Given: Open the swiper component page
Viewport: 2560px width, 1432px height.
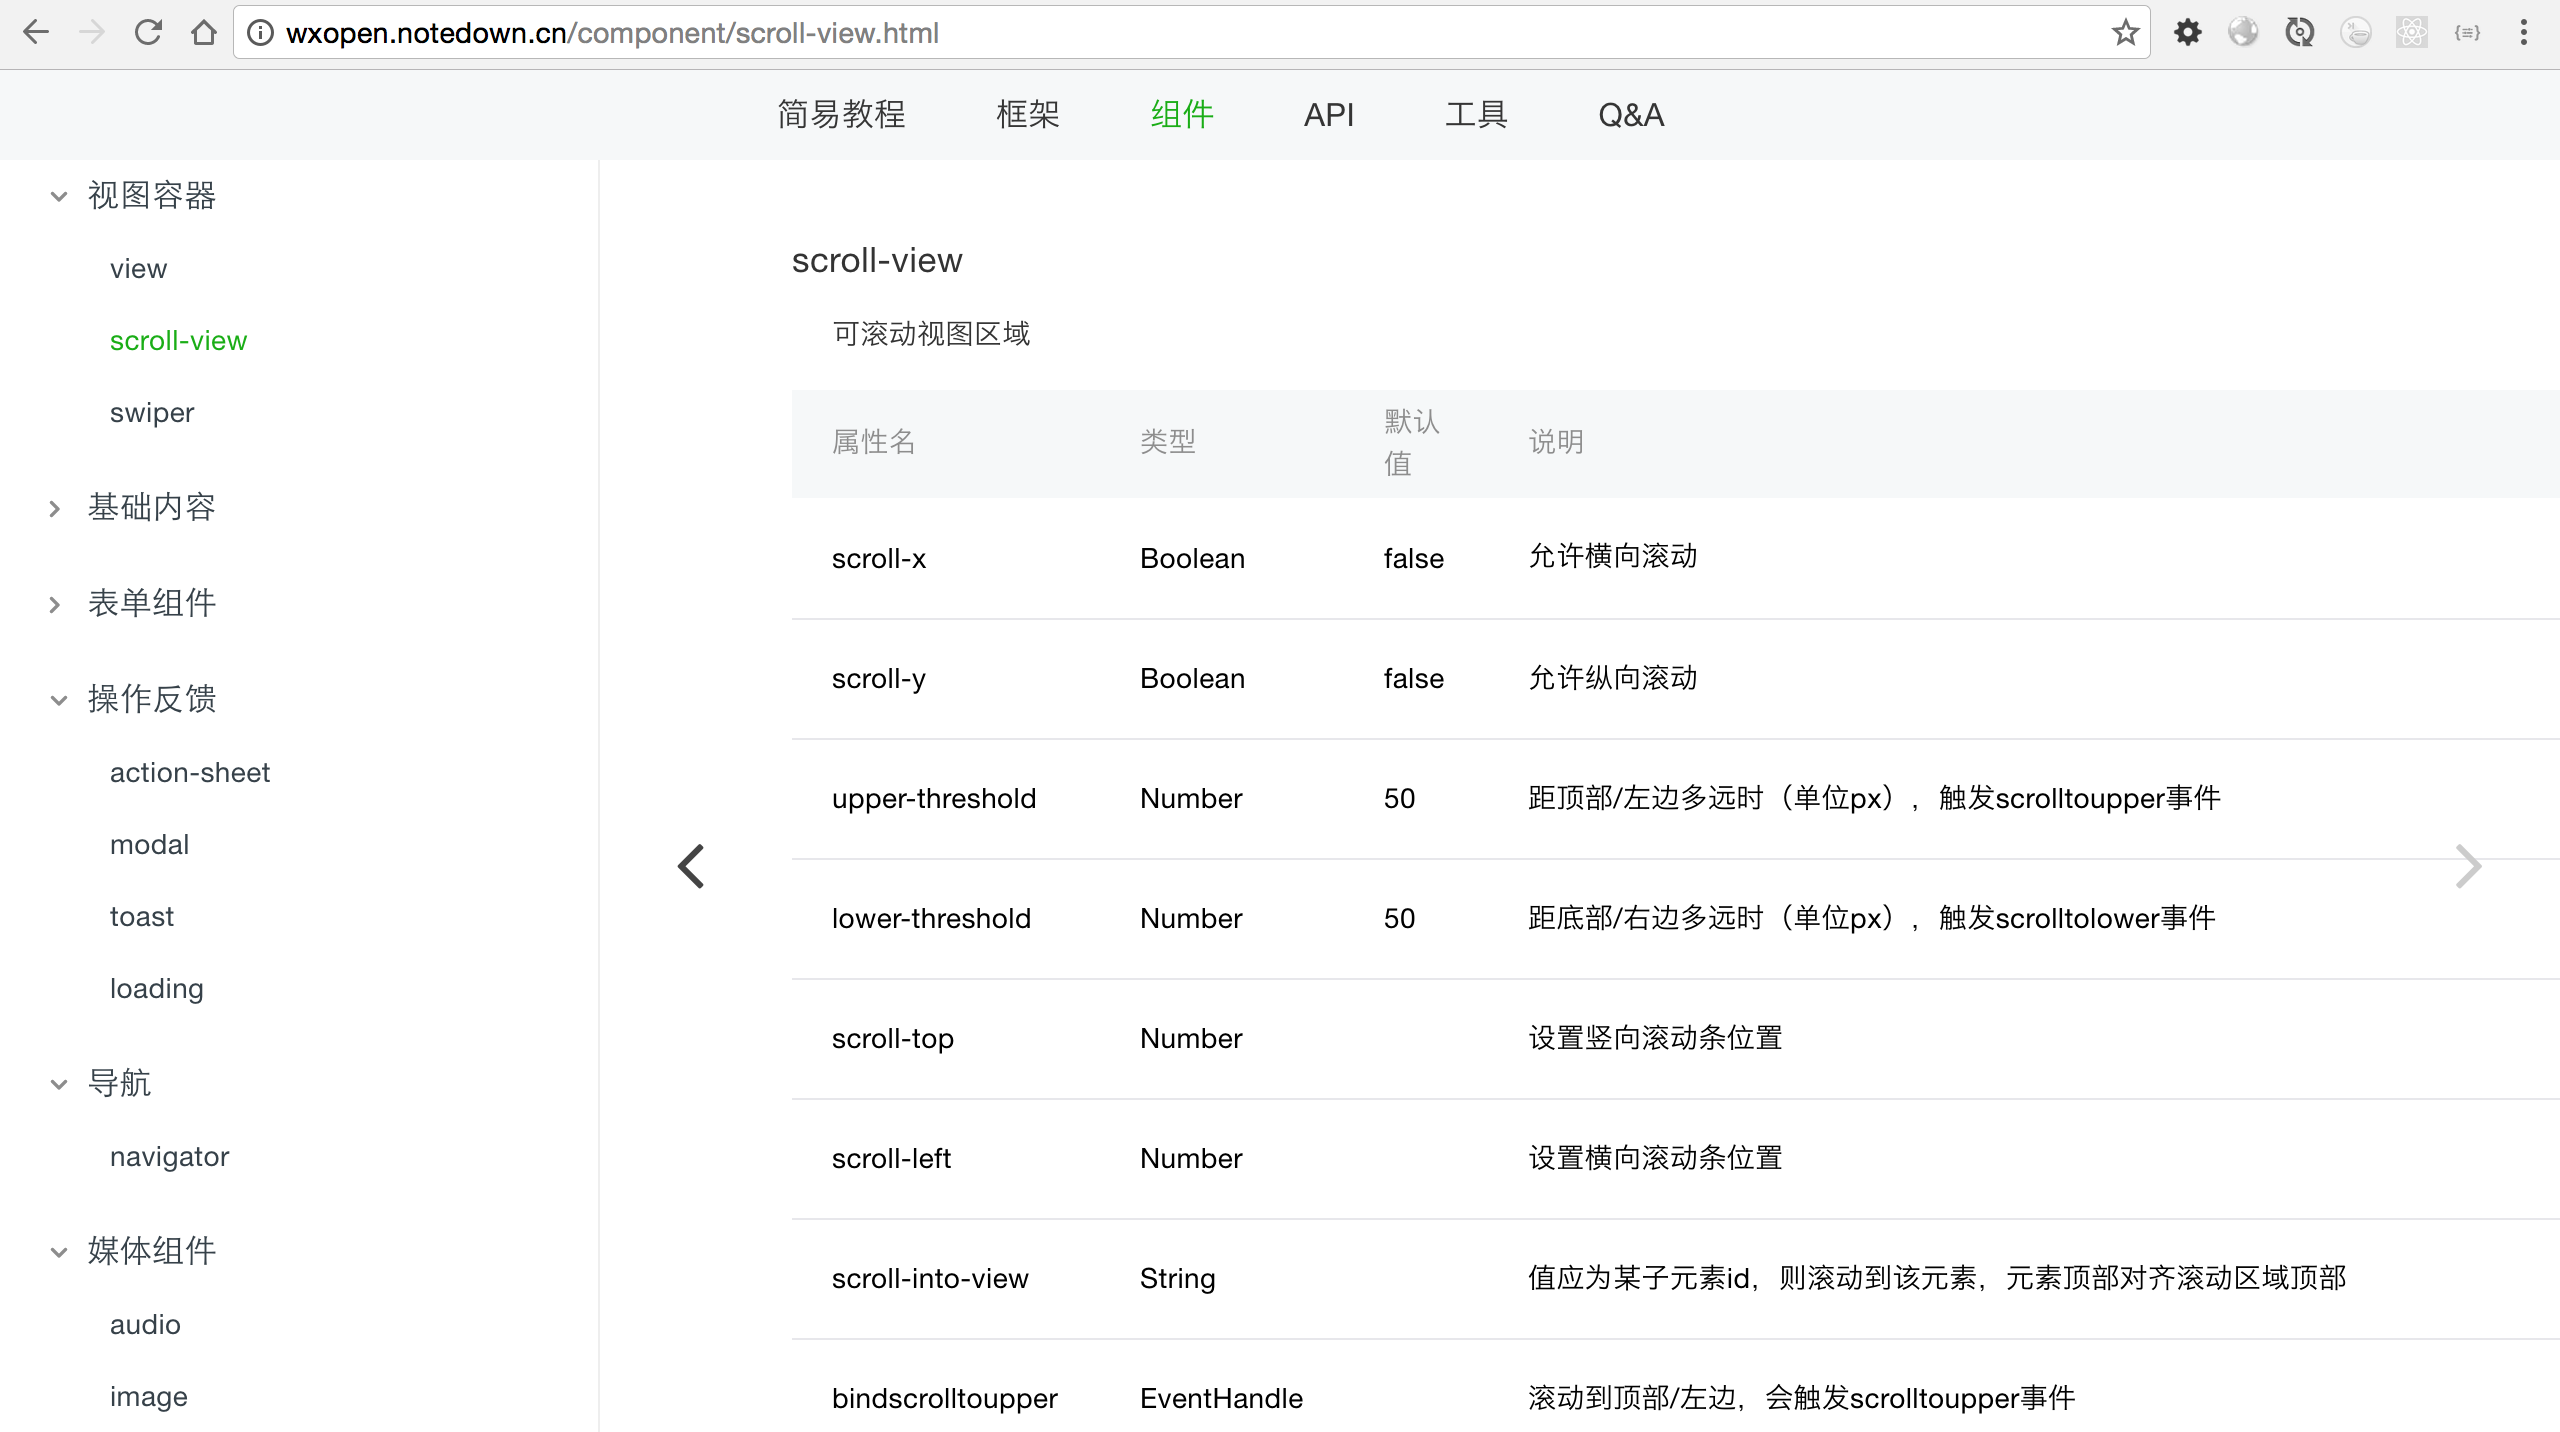Looking at the screenshot, I should [x=152, y=413].
